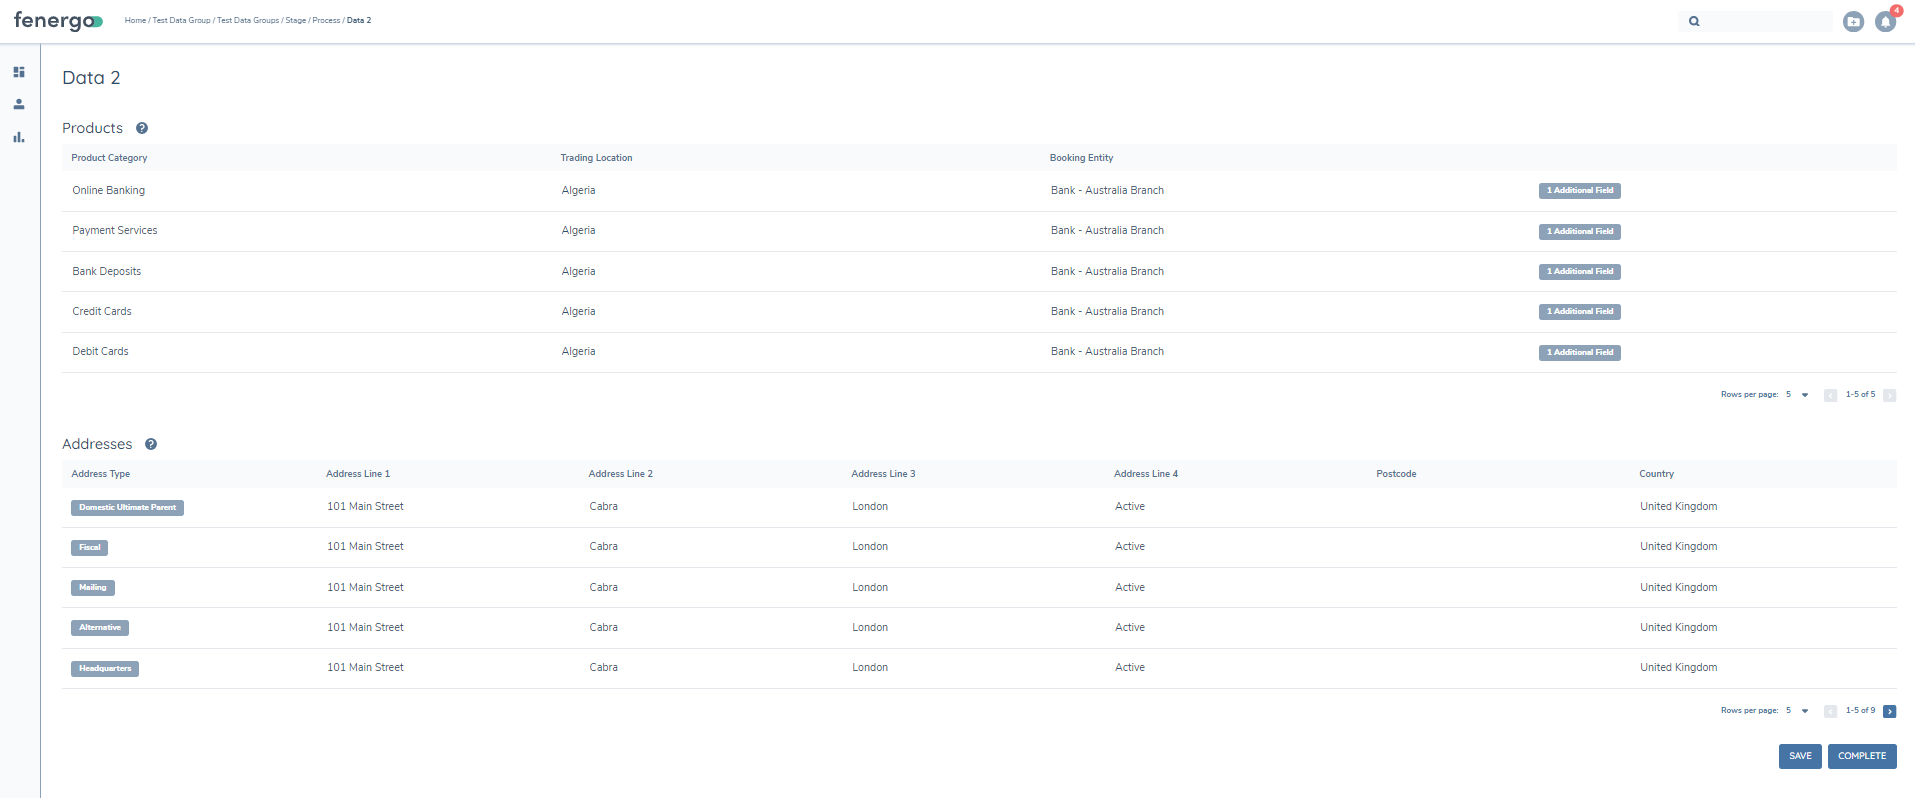Click the Fenergo logo

(x=58, y=21)
